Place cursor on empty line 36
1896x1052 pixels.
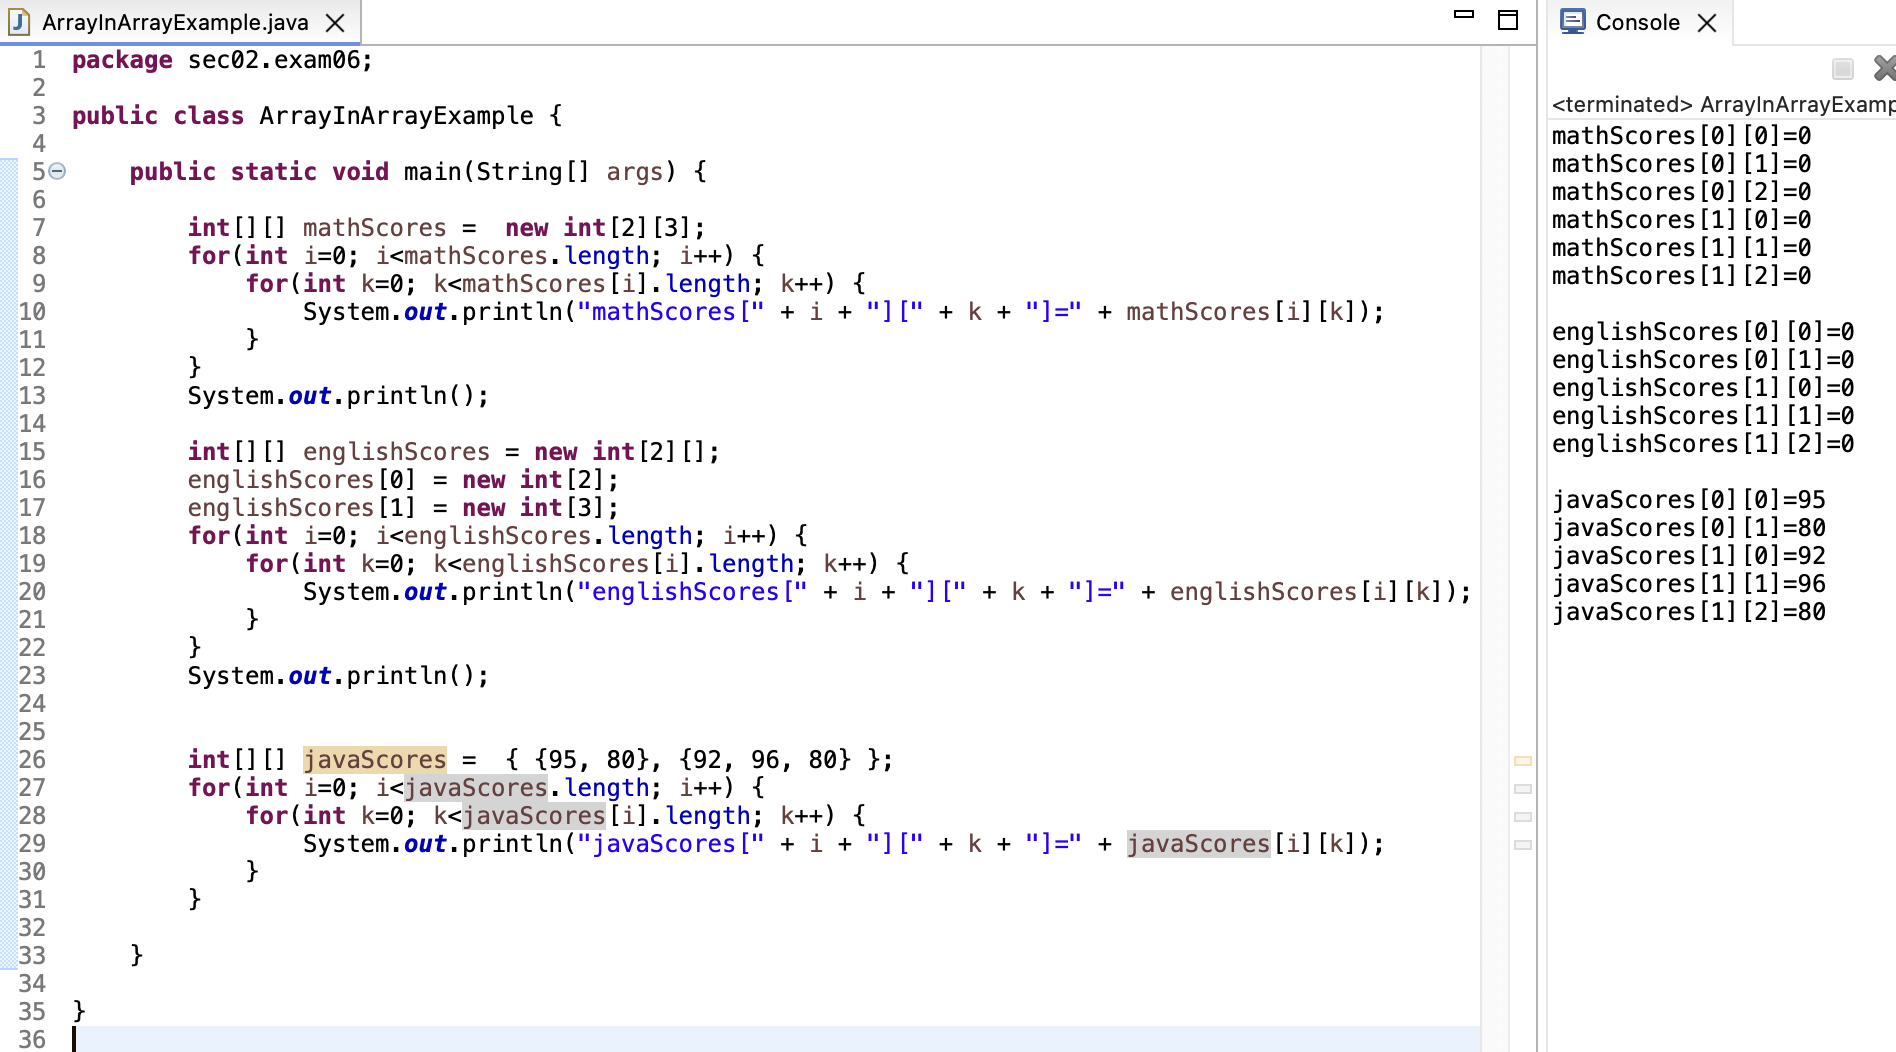pyautogui.click(x=776, y=1039)
